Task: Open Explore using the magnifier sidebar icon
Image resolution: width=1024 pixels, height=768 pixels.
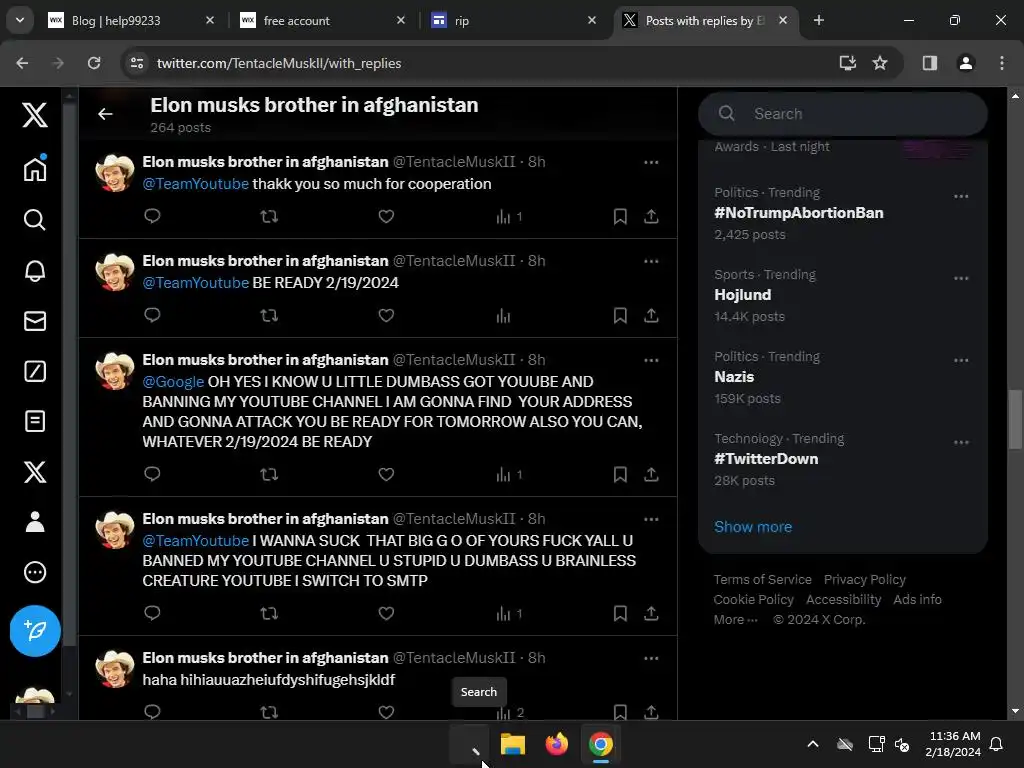Action: tap(35, 220)
